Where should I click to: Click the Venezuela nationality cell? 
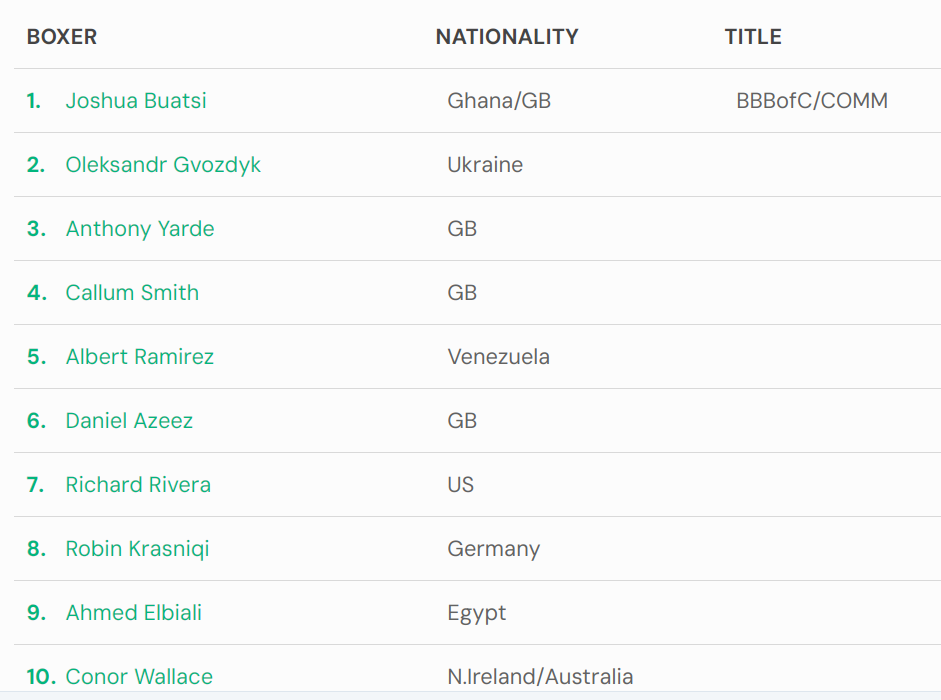(499, 357)
